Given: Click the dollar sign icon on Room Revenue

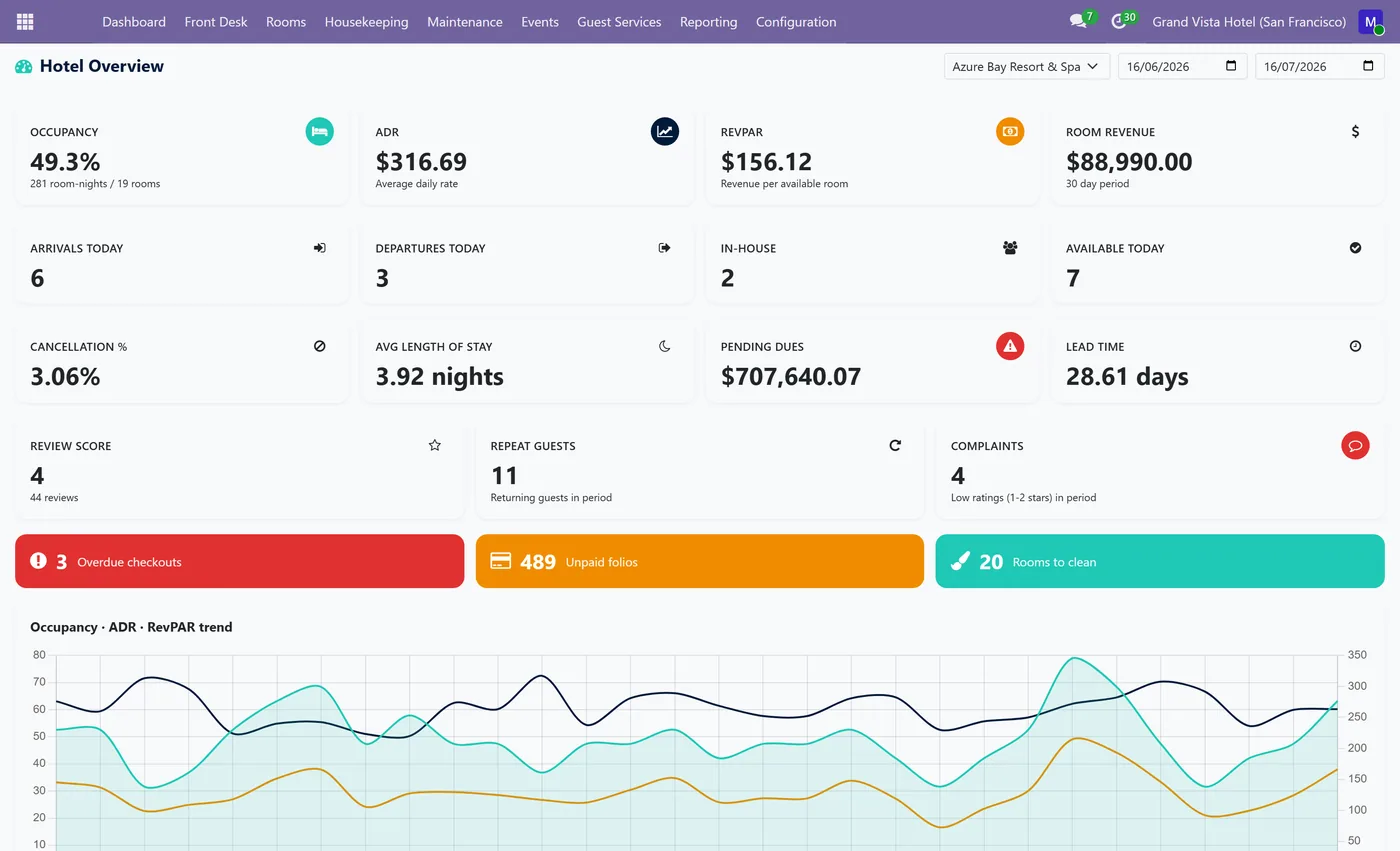Looking at the screenshot, I should click(x=1355, y=131).
